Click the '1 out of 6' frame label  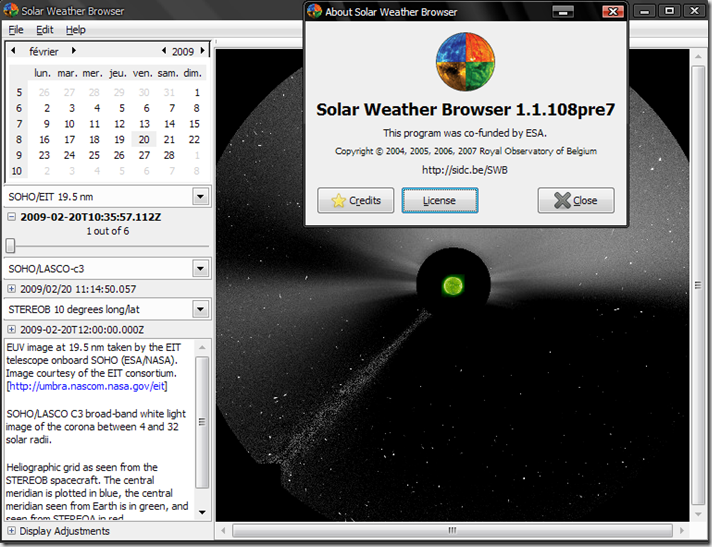click(108, 231)
